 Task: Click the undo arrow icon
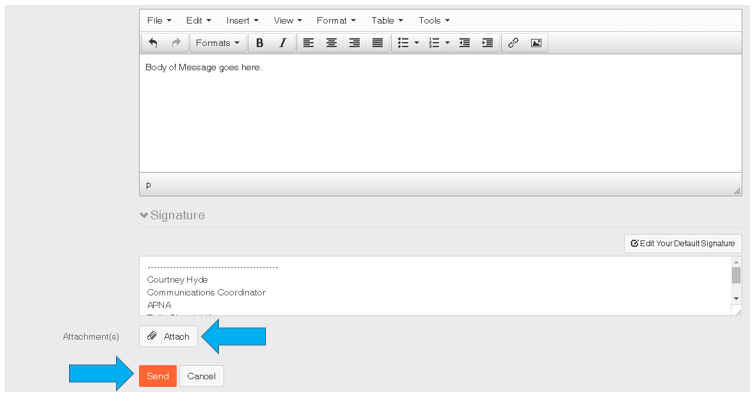click(x=153, y=43)
